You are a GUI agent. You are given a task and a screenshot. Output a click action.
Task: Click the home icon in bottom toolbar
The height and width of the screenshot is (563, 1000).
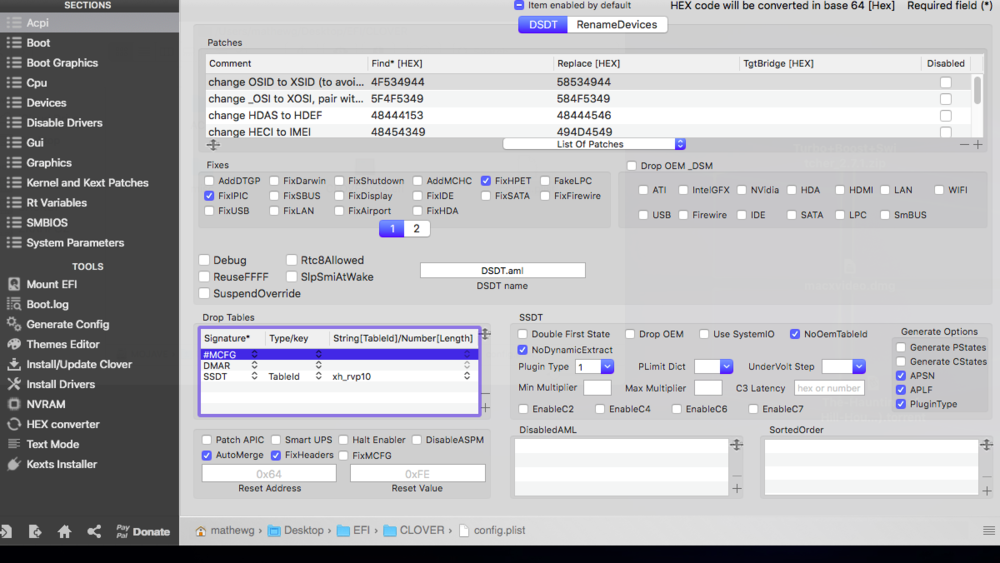(64, 532)
